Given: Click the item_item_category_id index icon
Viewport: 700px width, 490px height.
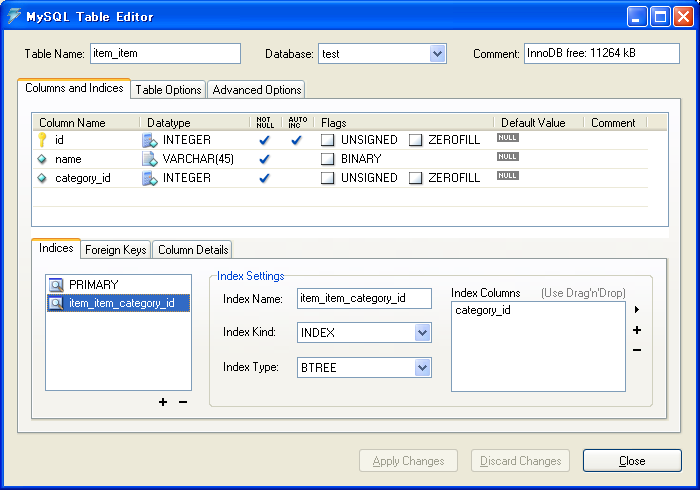Looking at the screenshot, I should (x=56, y=303).
